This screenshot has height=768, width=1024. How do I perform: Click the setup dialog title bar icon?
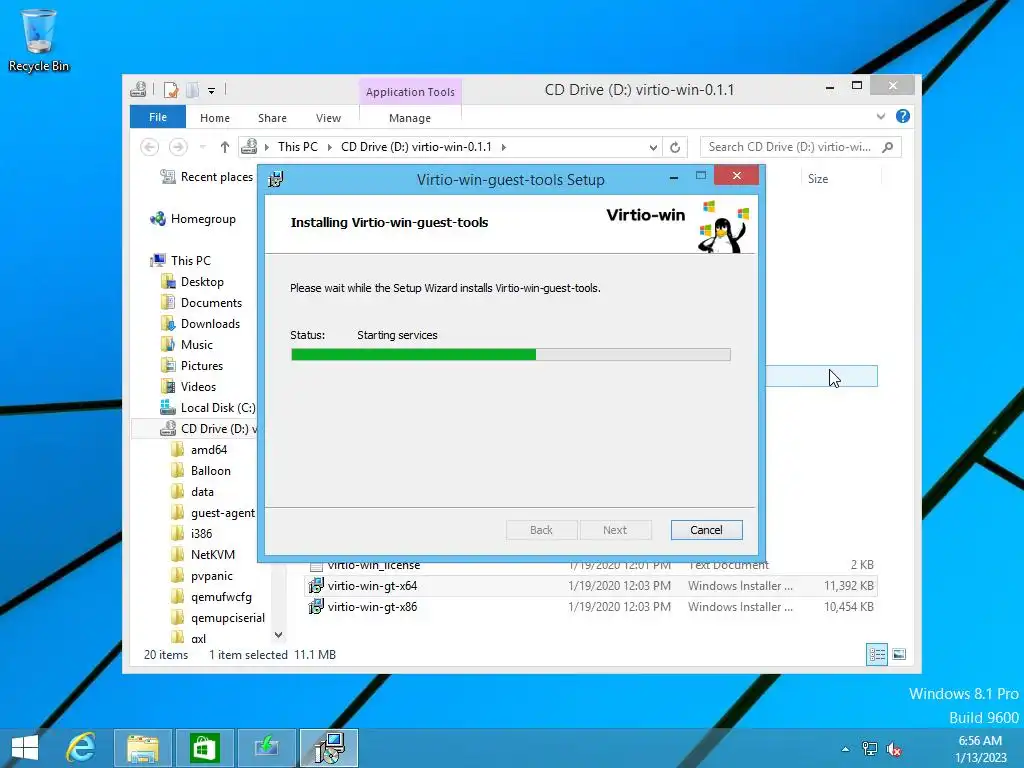pos(276,179)
